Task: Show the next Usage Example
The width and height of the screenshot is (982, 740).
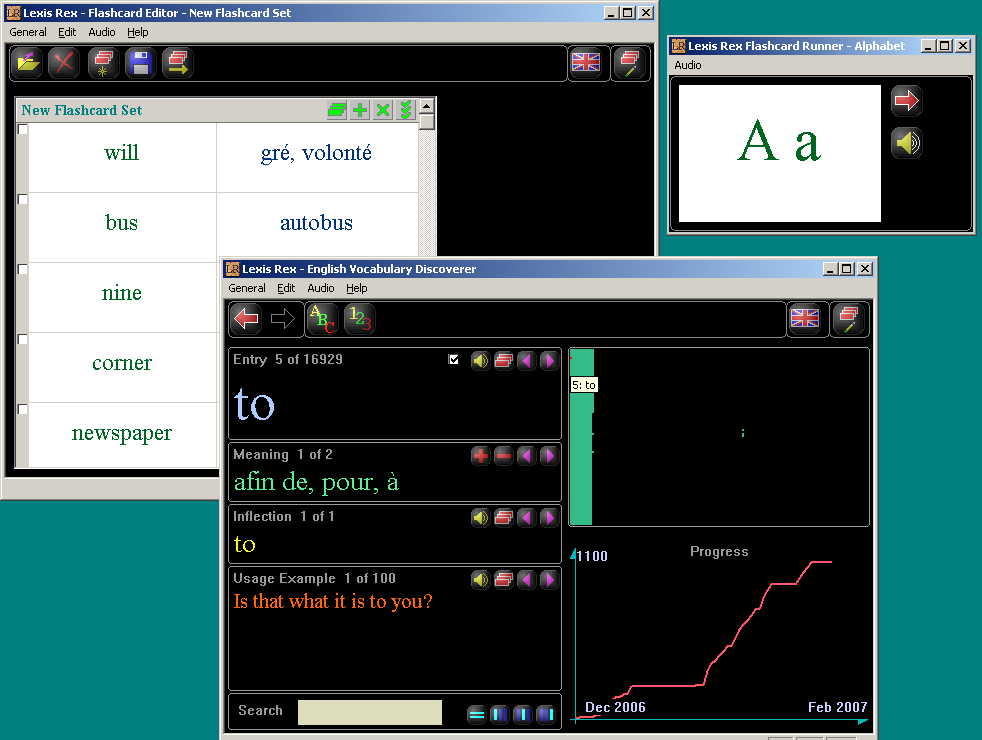Action: (x=549, y=580)
